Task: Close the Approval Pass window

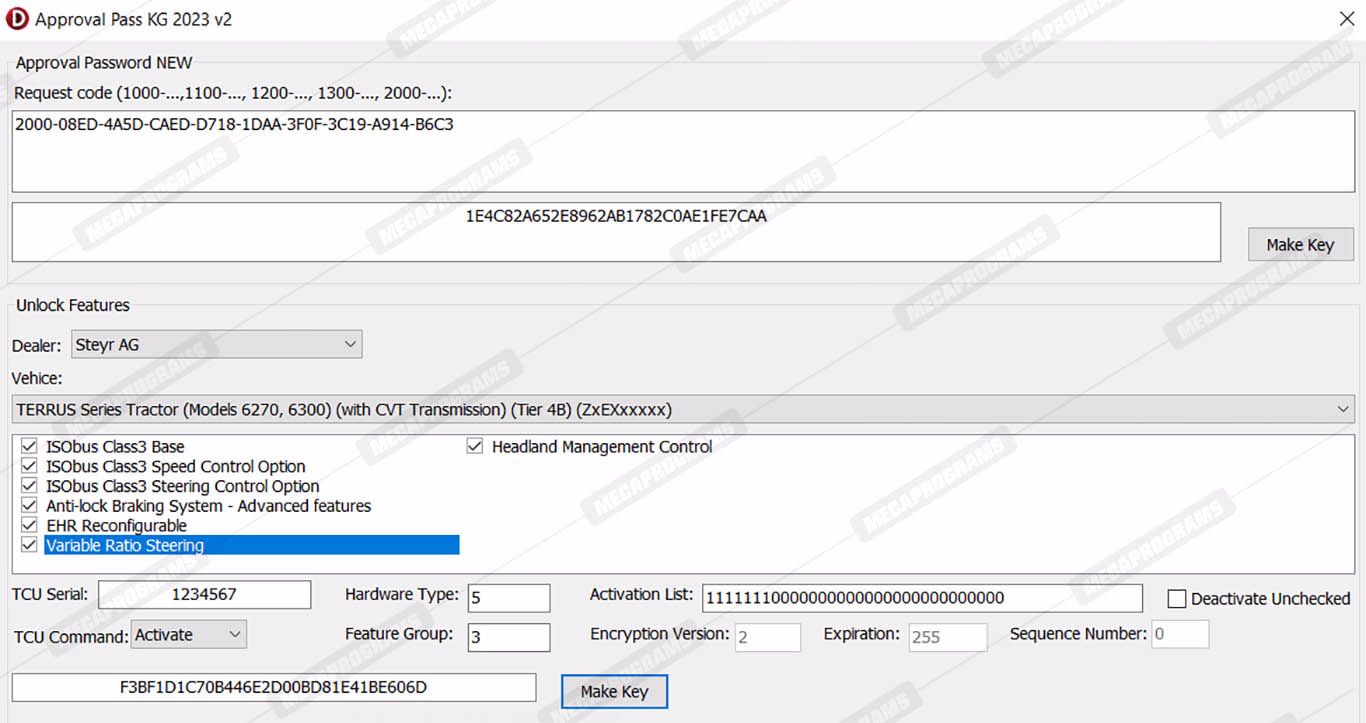Action: [x=1346, y=19]
